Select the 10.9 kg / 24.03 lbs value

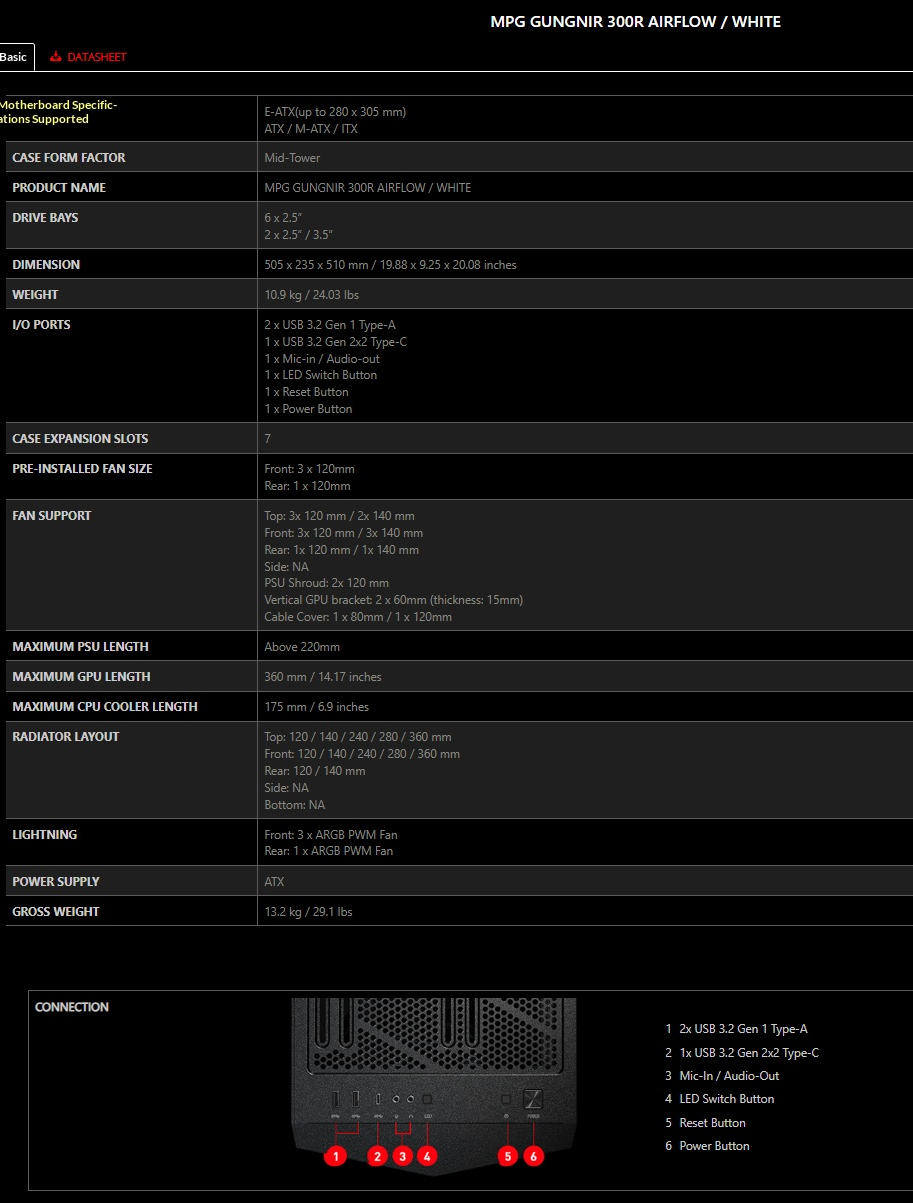tap(311, 295)
